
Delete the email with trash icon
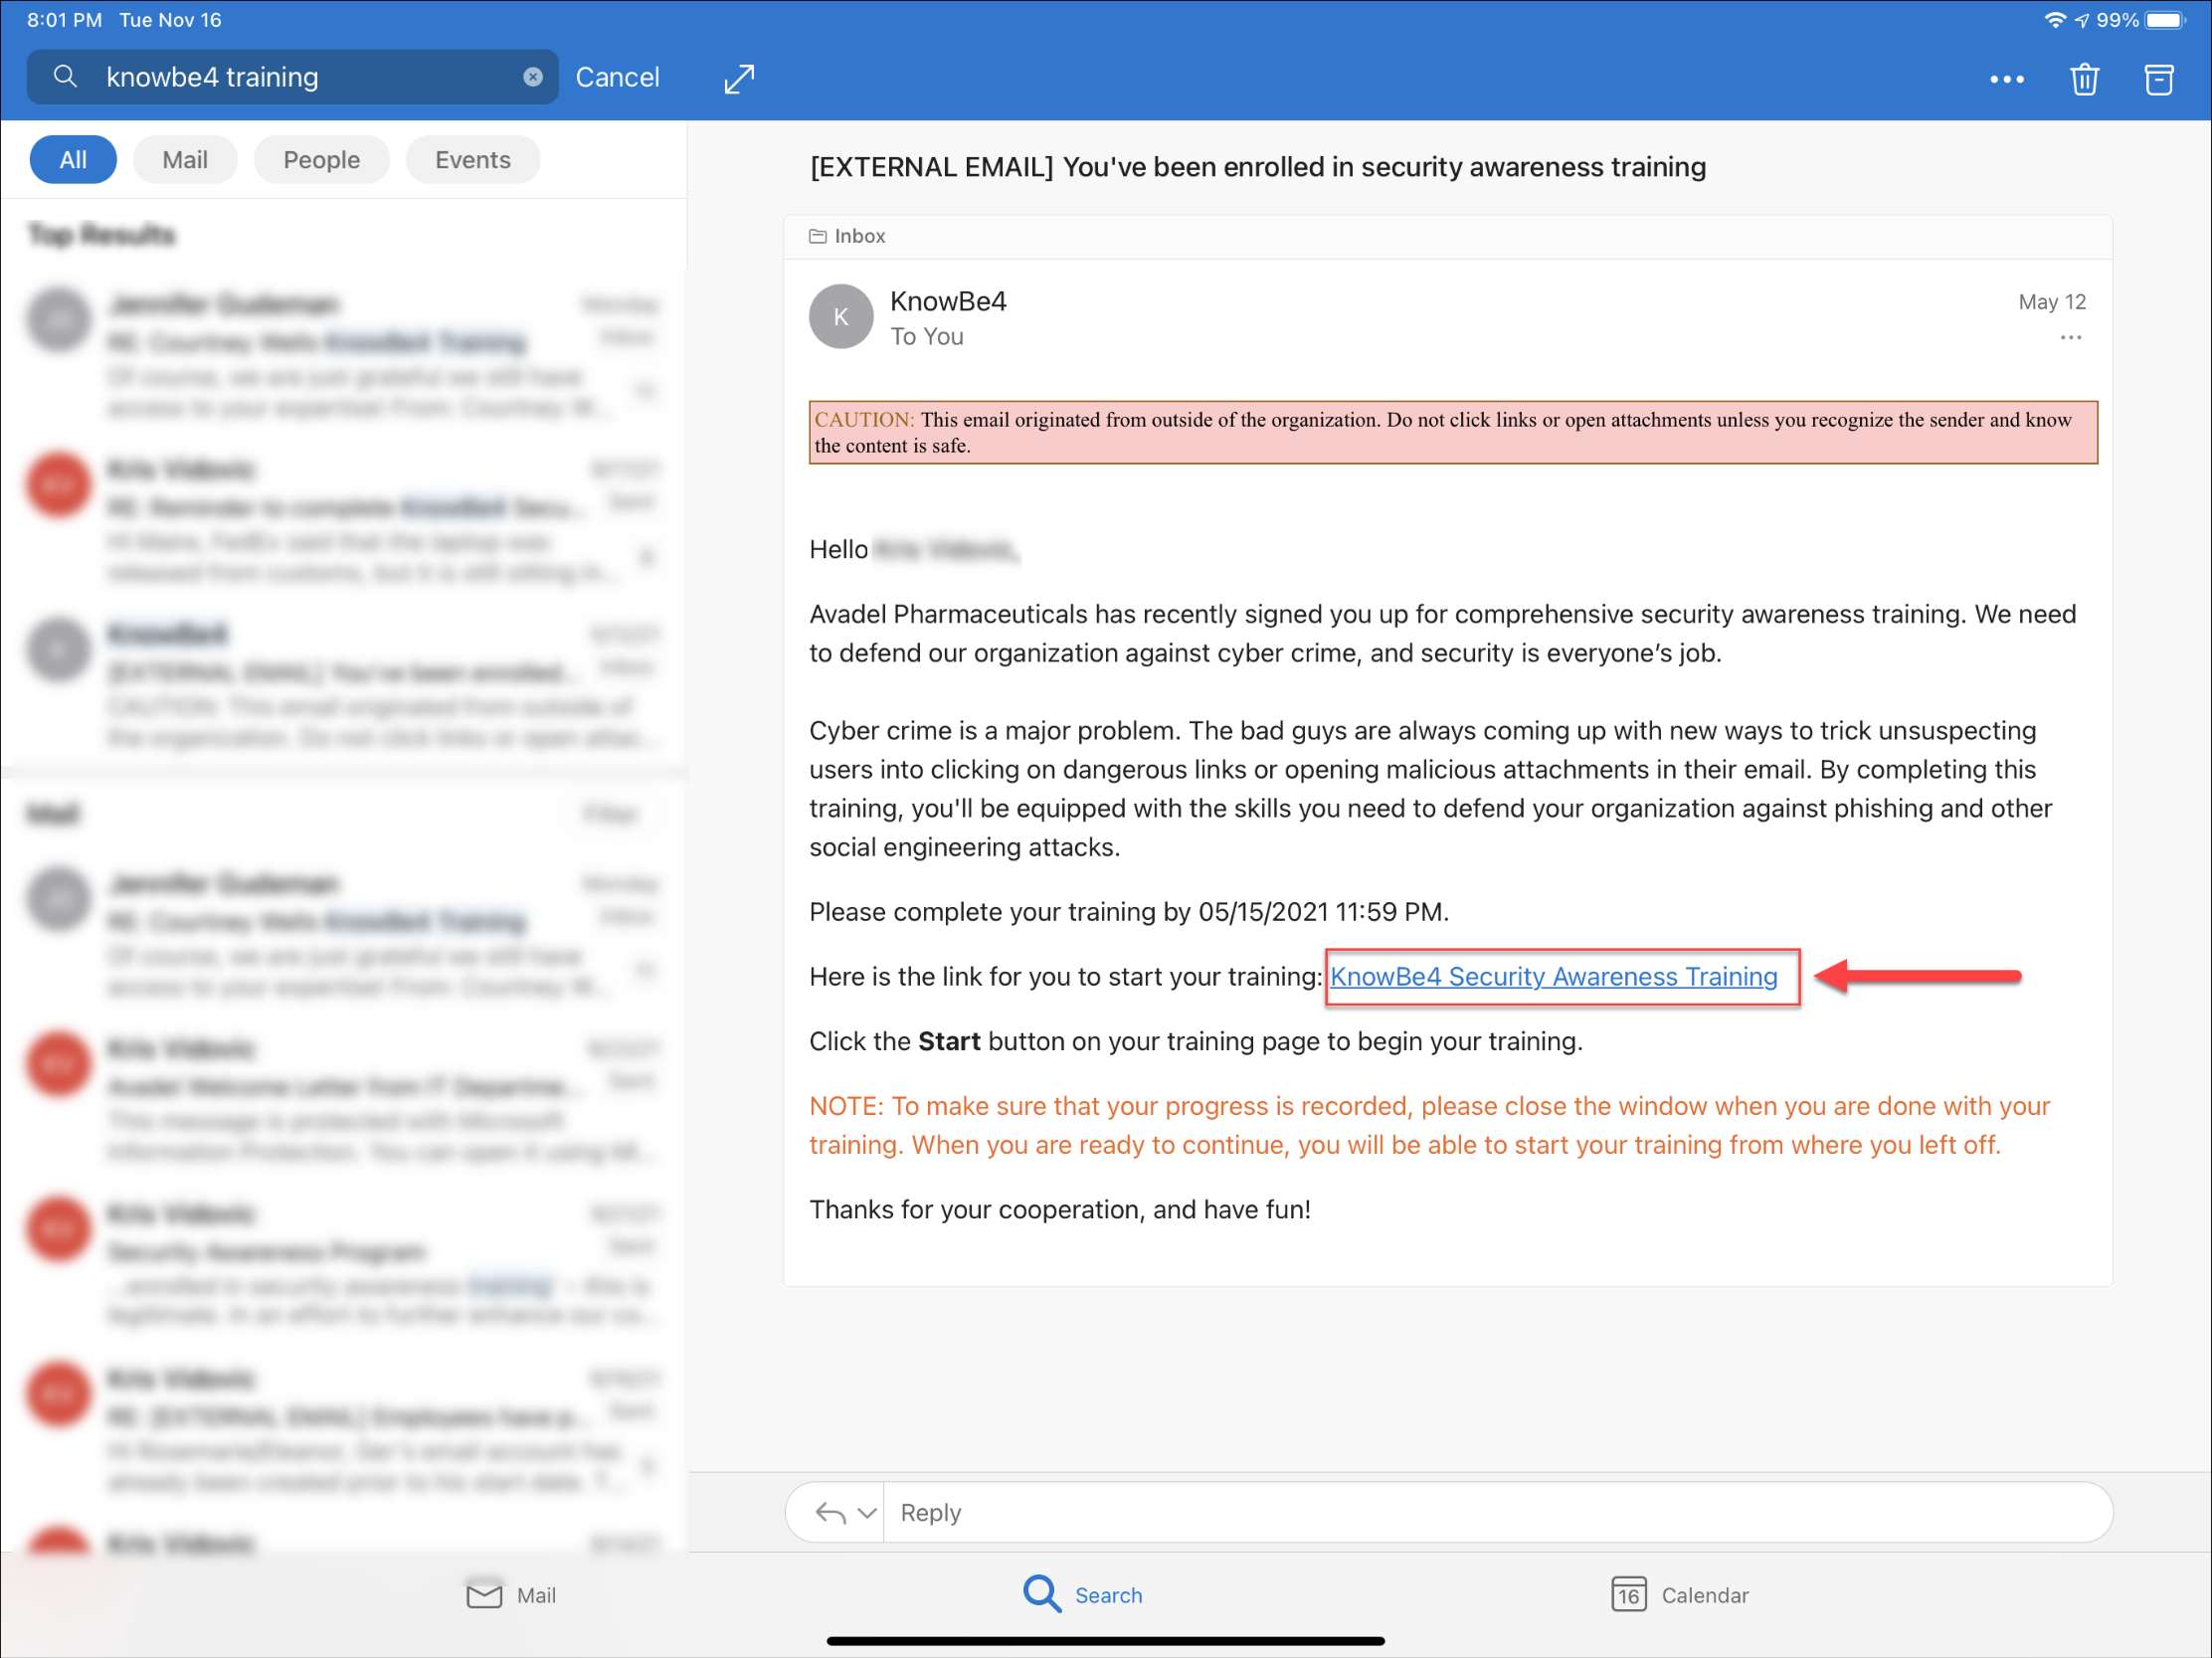[x=2084, y=79]
